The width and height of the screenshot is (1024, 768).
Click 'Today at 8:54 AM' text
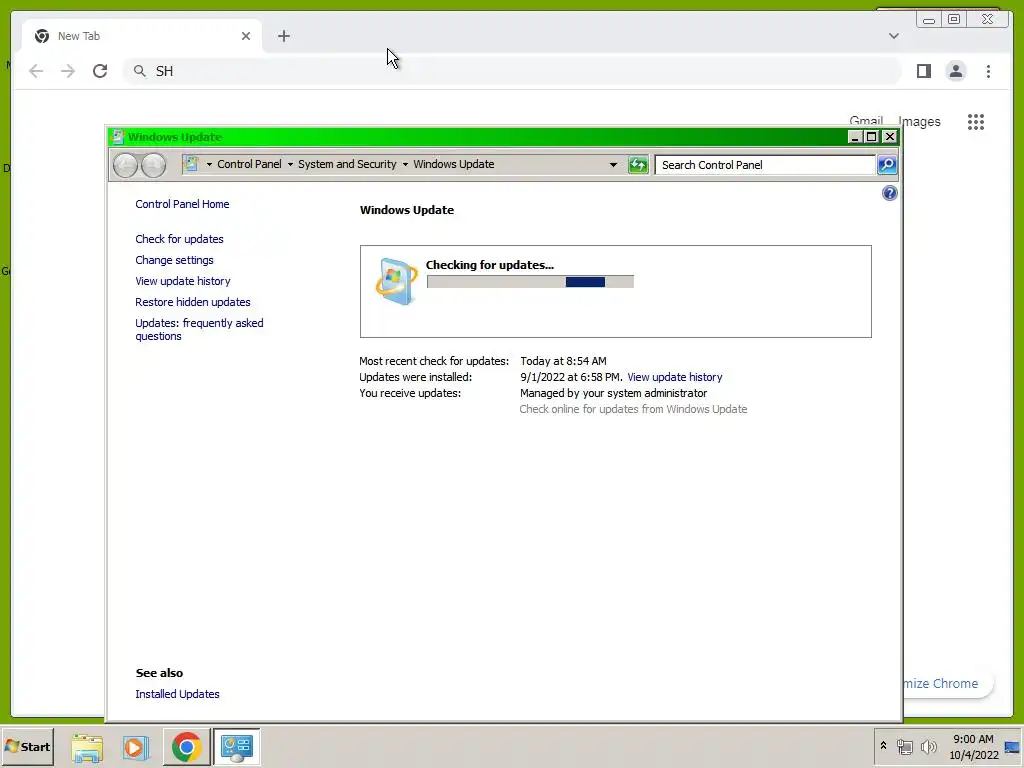click(x=564, y=361)
